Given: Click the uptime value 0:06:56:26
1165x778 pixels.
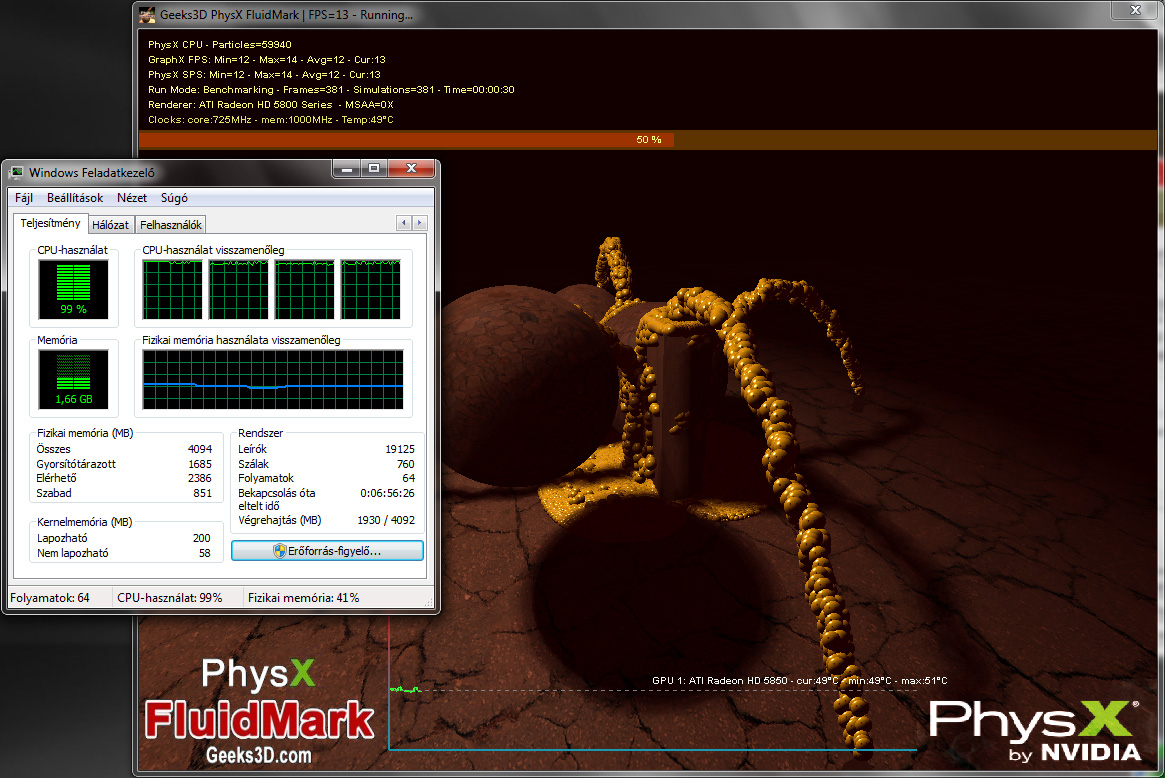Looking at the screenshot, I should pyautogui.click(x=387, y=493).
